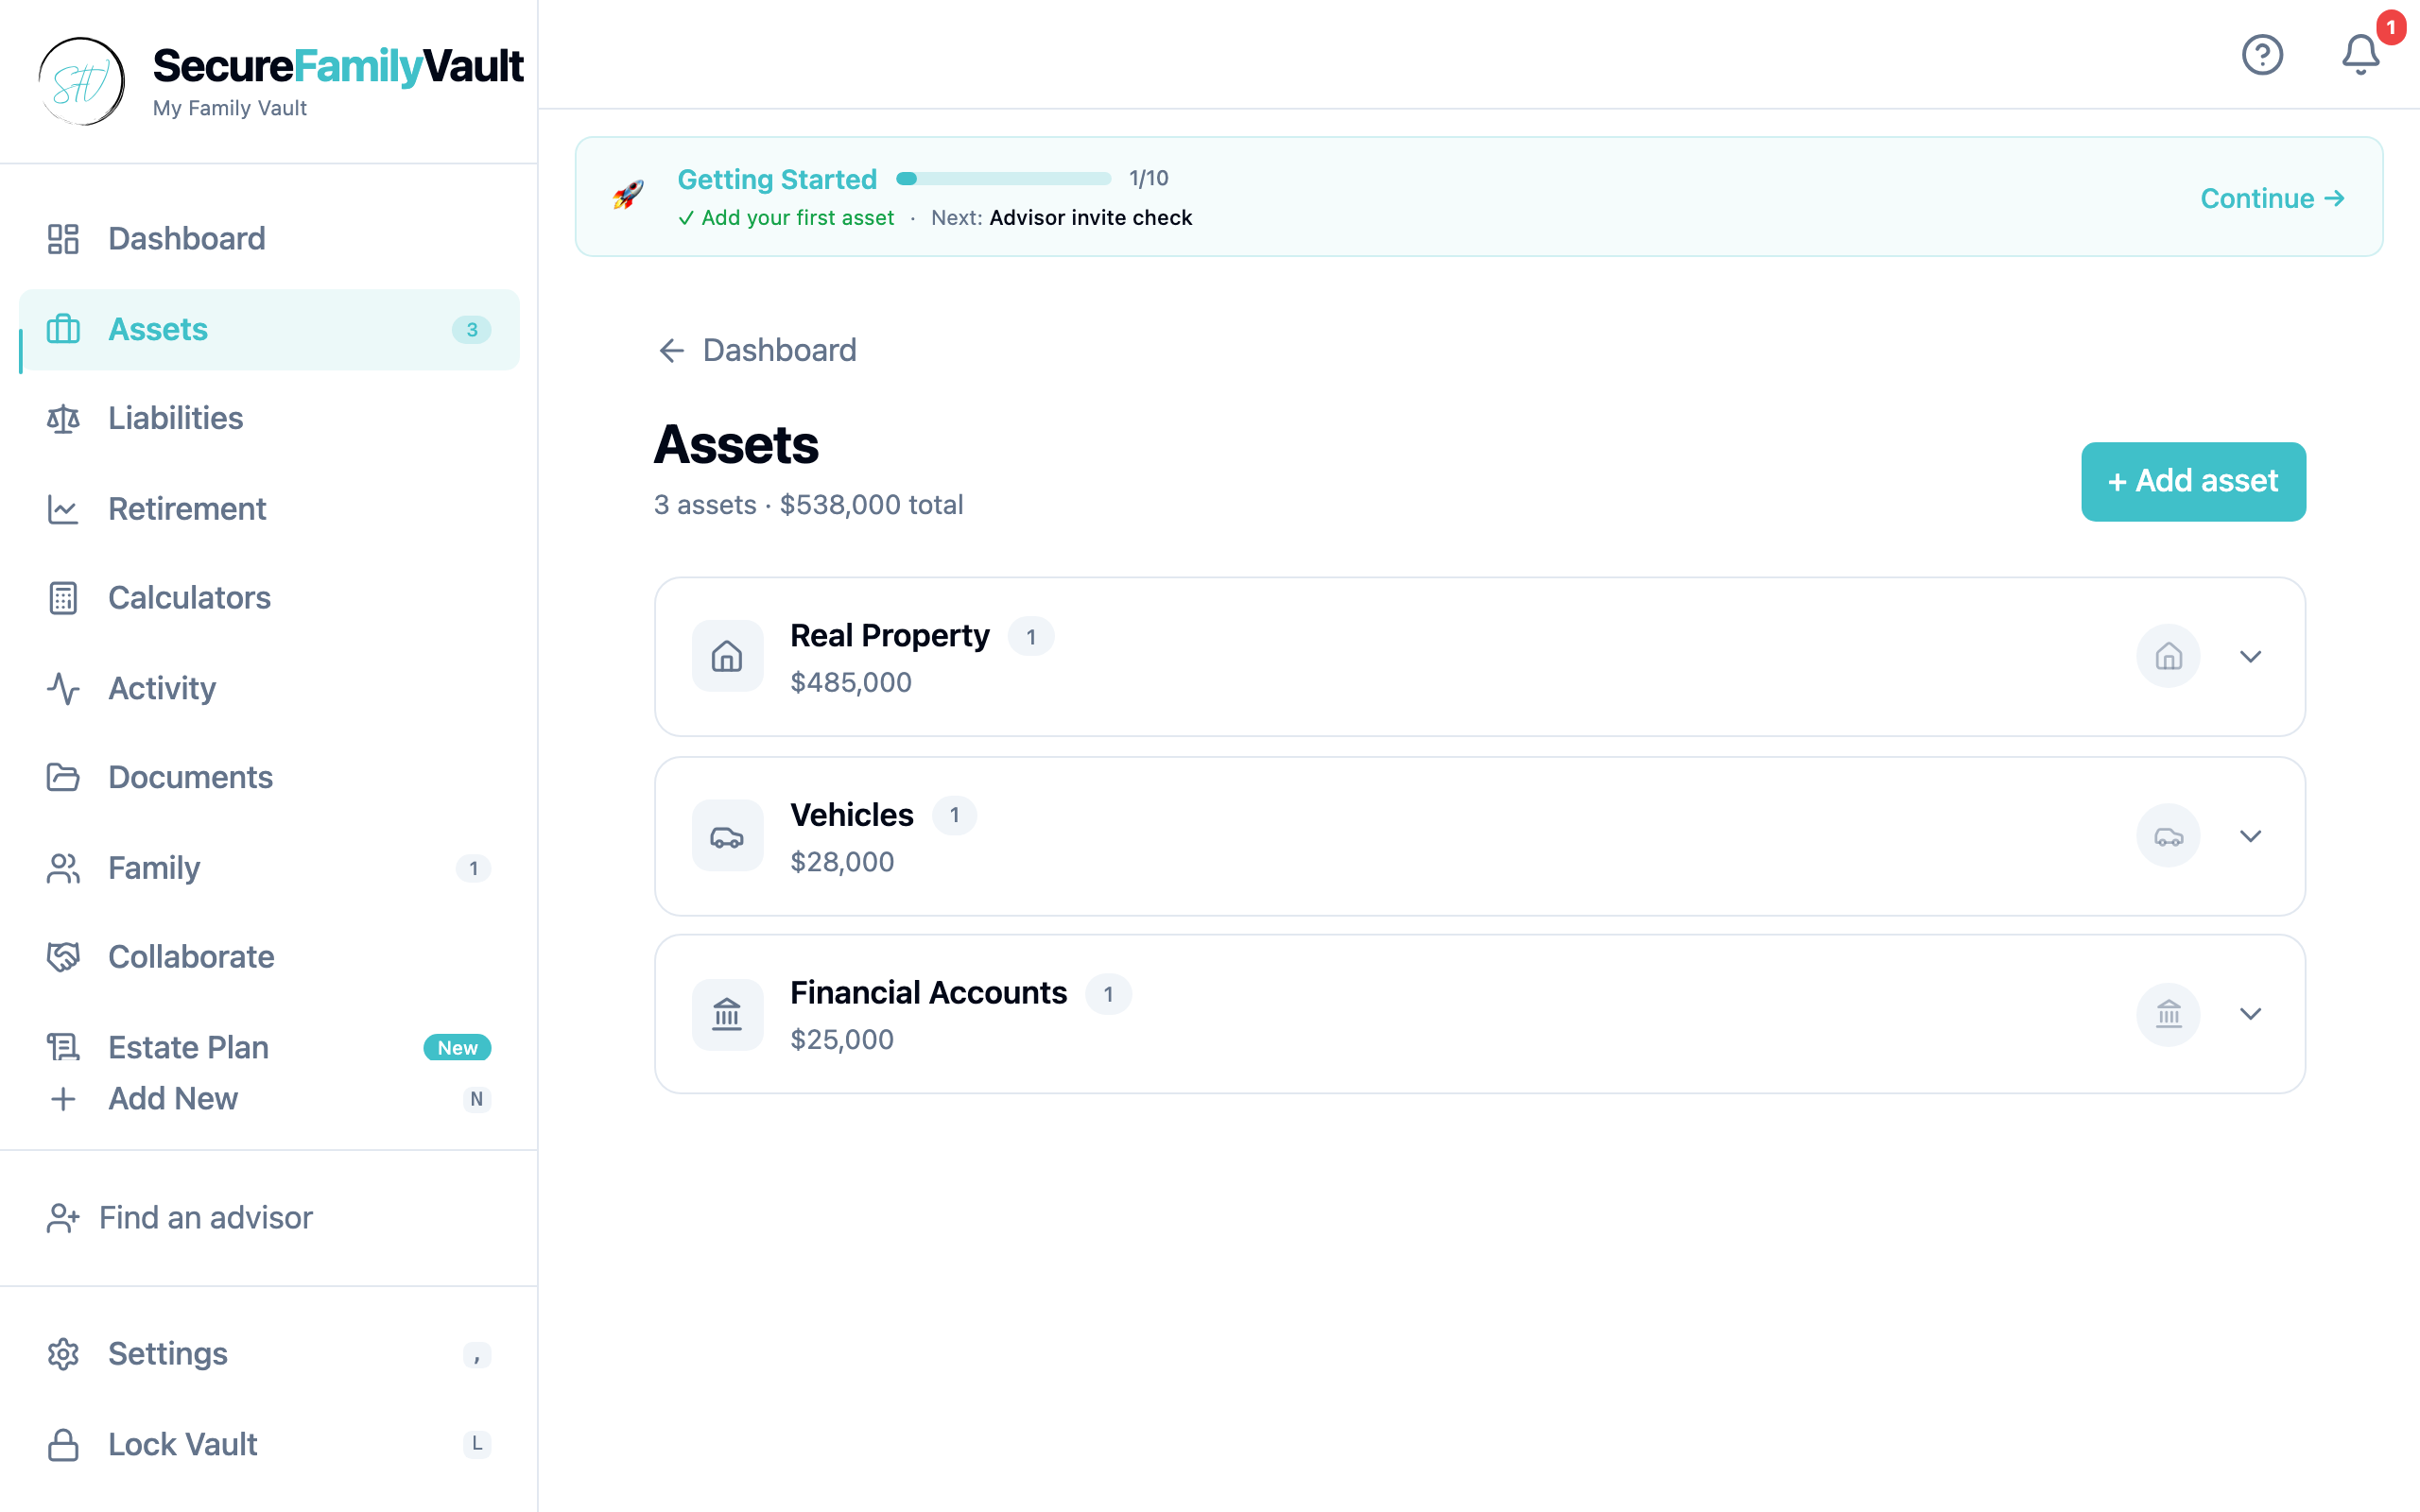Click the Financial Accounts bank icon tile

point(727,1014)
